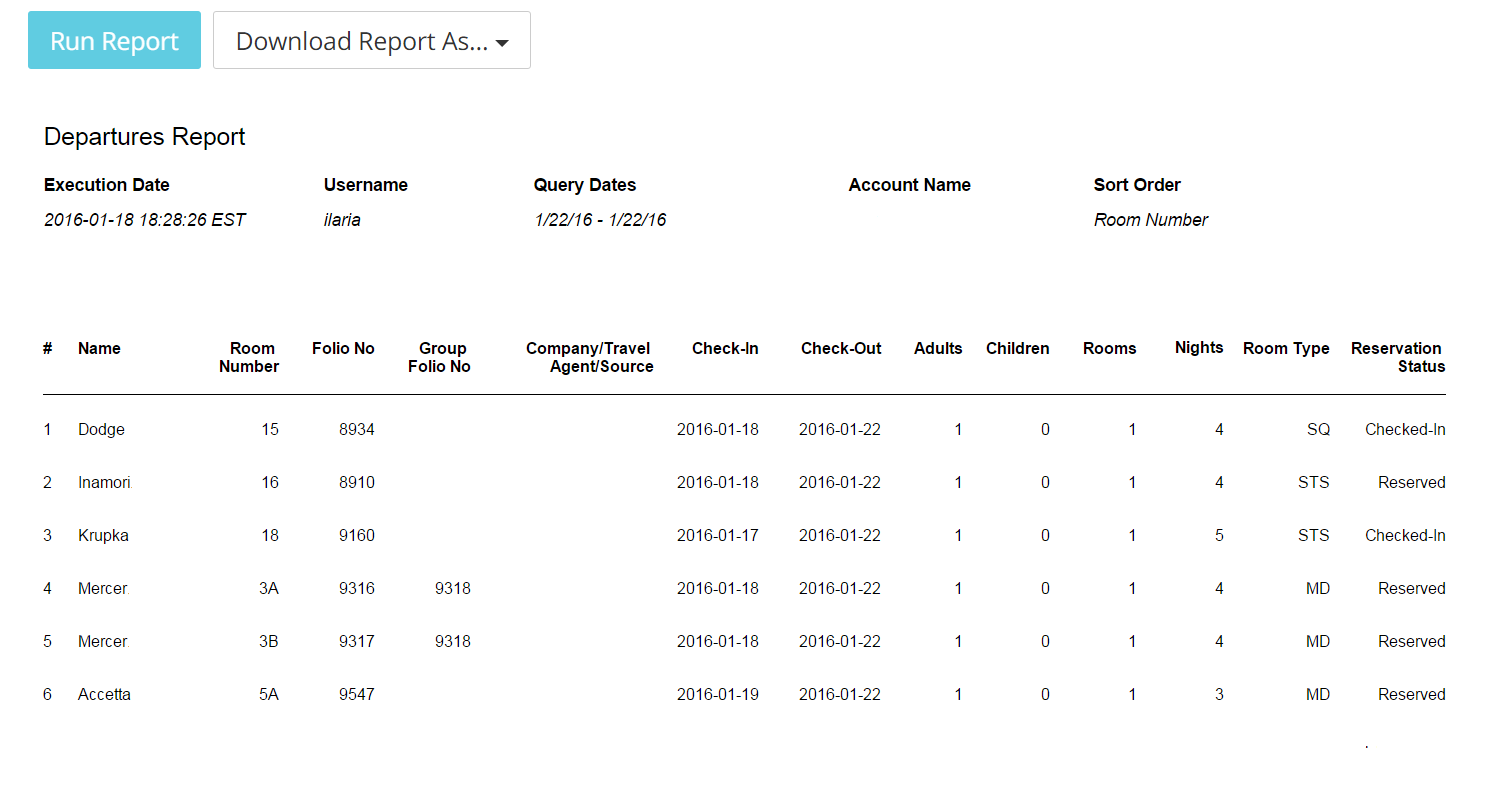Click nights value 3 in Accetta row
The width and height of the screenshot is (1505, 811).
1219,695
